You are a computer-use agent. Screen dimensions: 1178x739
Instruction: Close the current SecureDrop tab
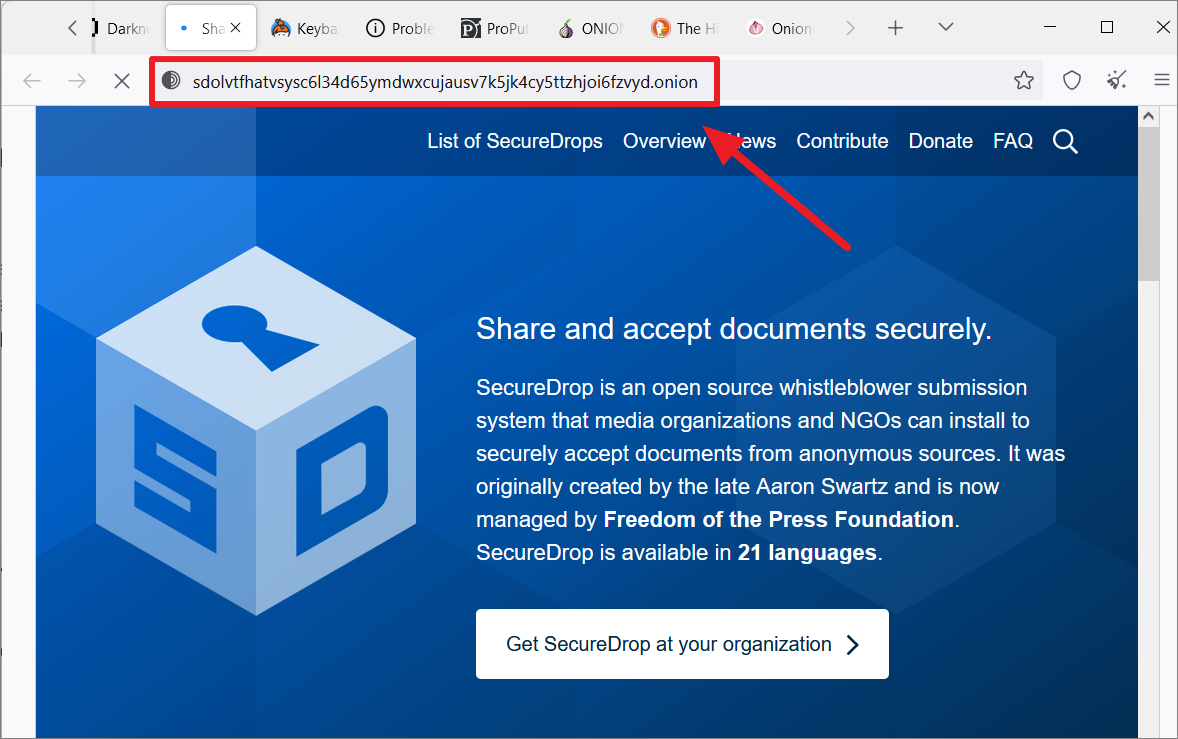(x=236, y=28)
